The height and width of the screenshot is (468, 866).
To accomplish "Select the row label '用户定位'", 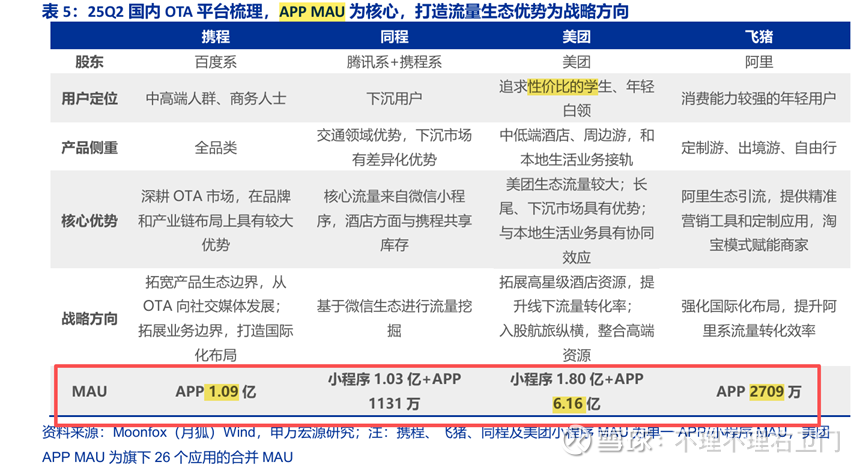I will click(x=89, y=98).
